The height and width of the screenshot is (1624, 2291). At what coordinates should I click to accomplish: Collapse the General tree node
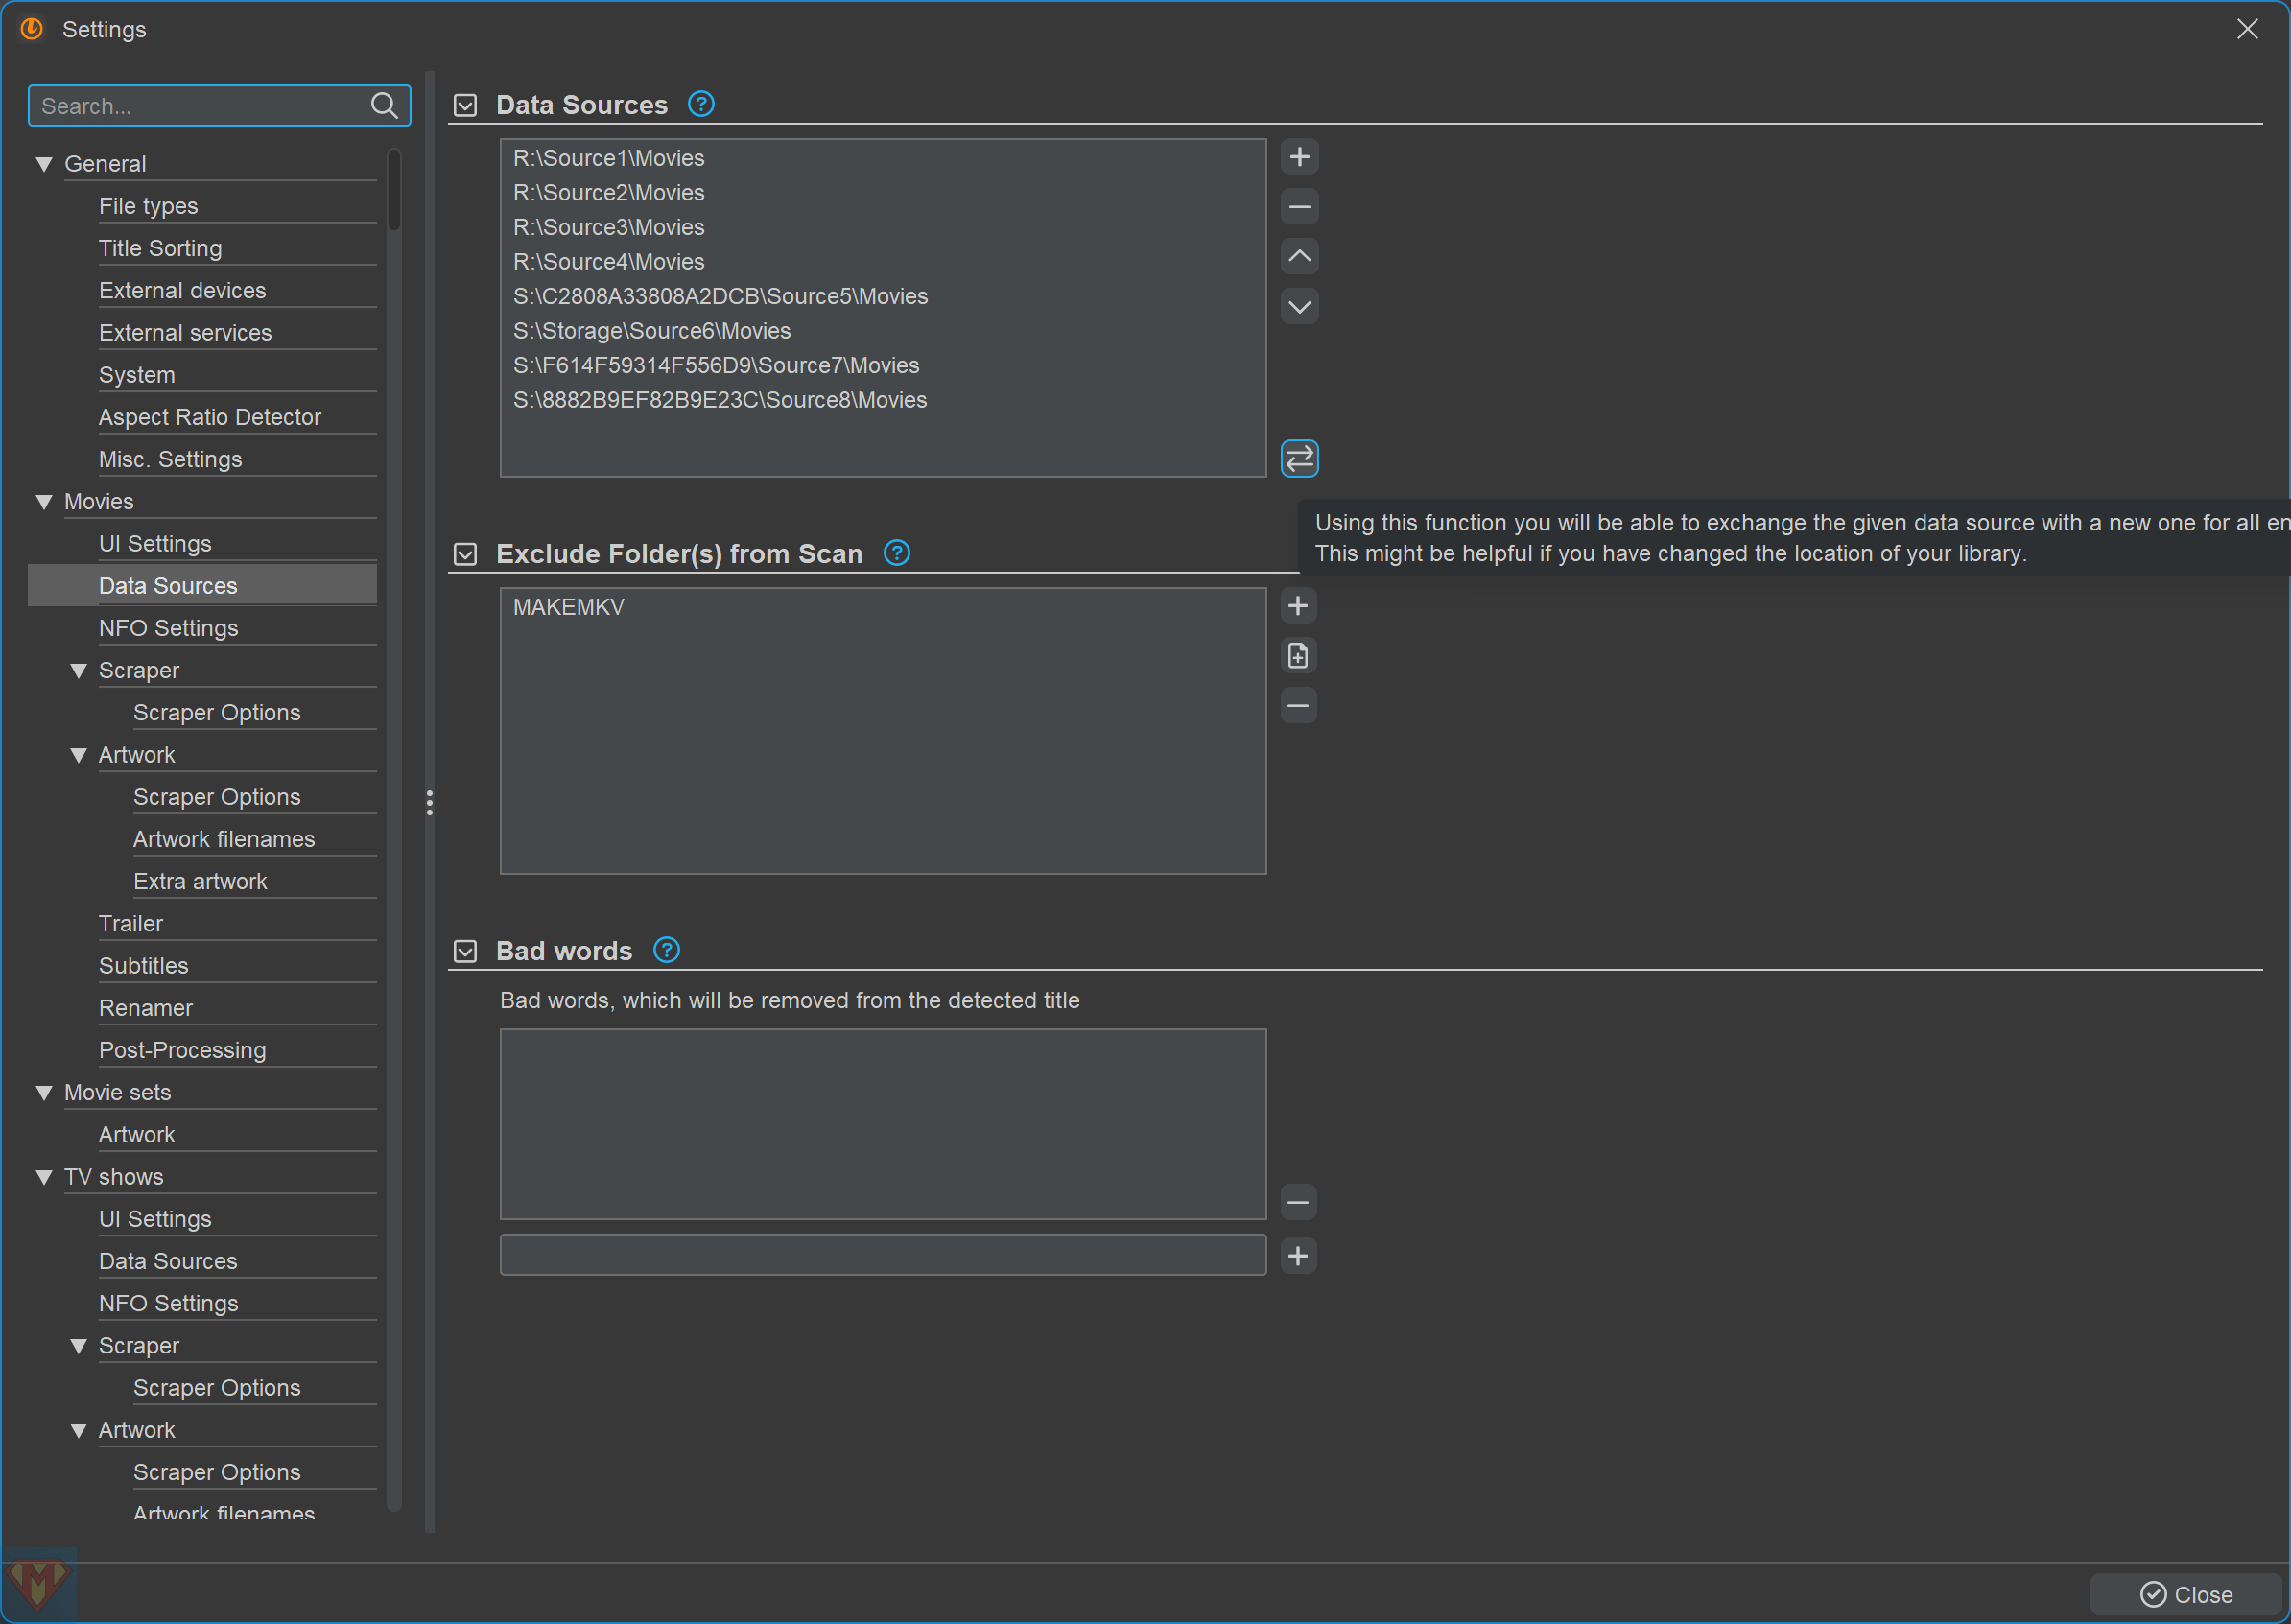(x=44, y=164)
